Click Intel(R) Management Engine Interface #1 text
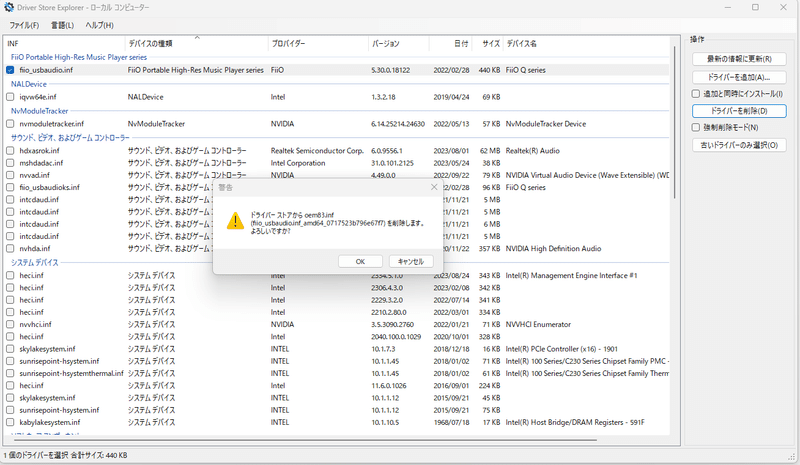Image resolution: width=800 pixels, height=465 pixels. click(571, 275)
